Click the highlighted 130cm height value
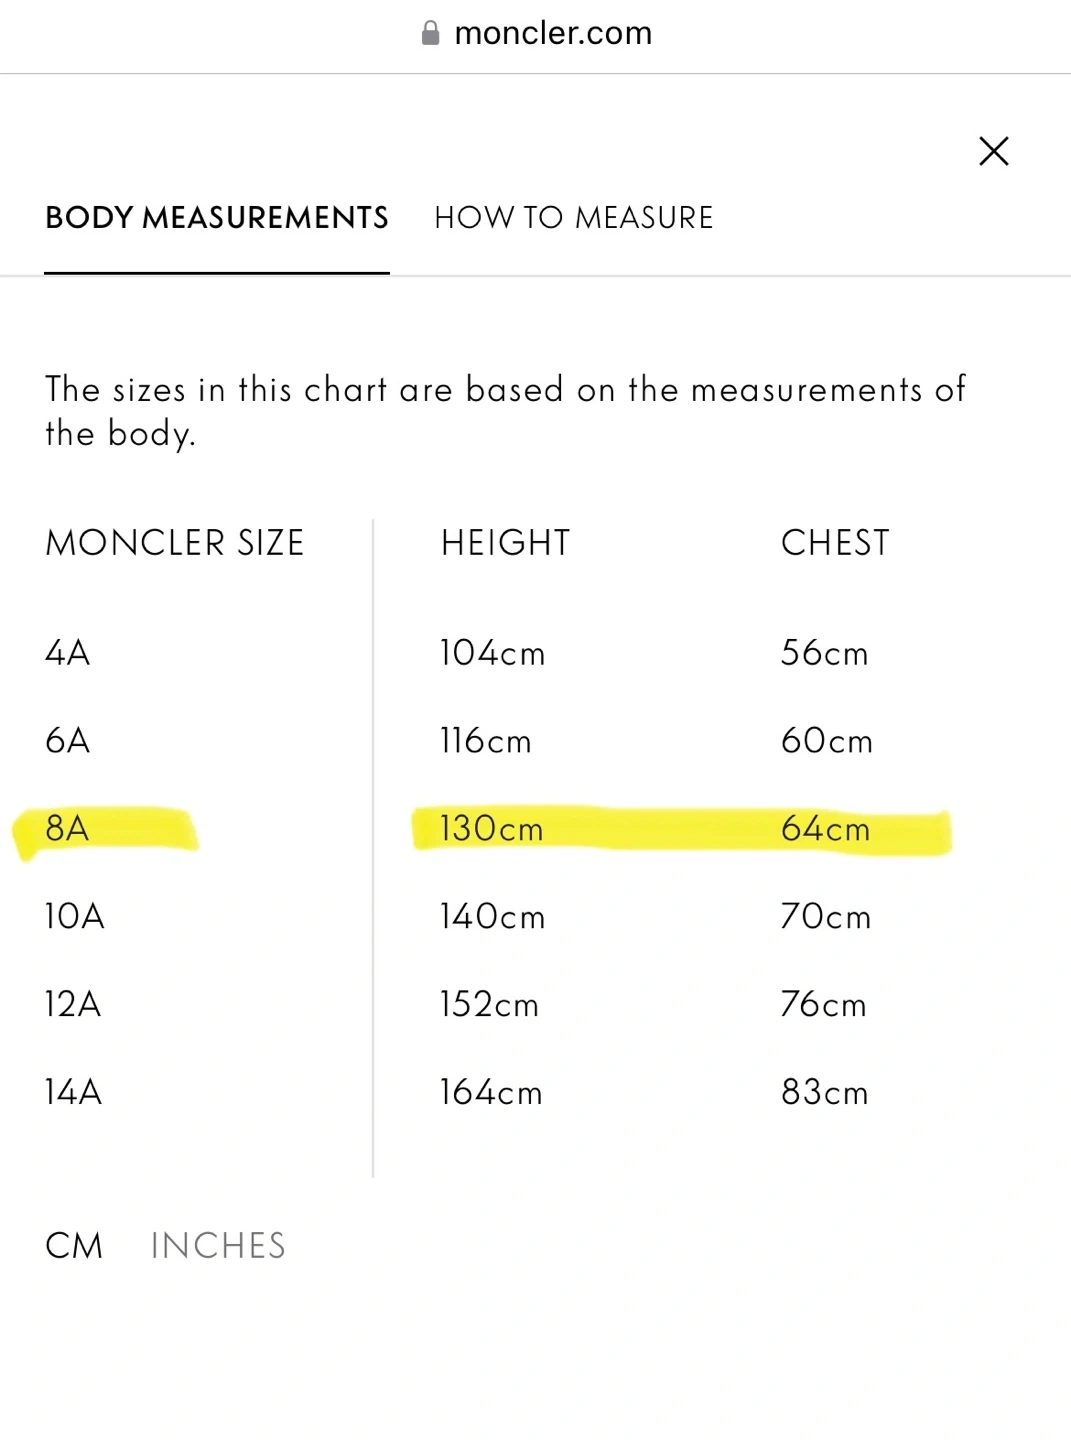This screenshot has width=1071, height=1440. [491, 828]
